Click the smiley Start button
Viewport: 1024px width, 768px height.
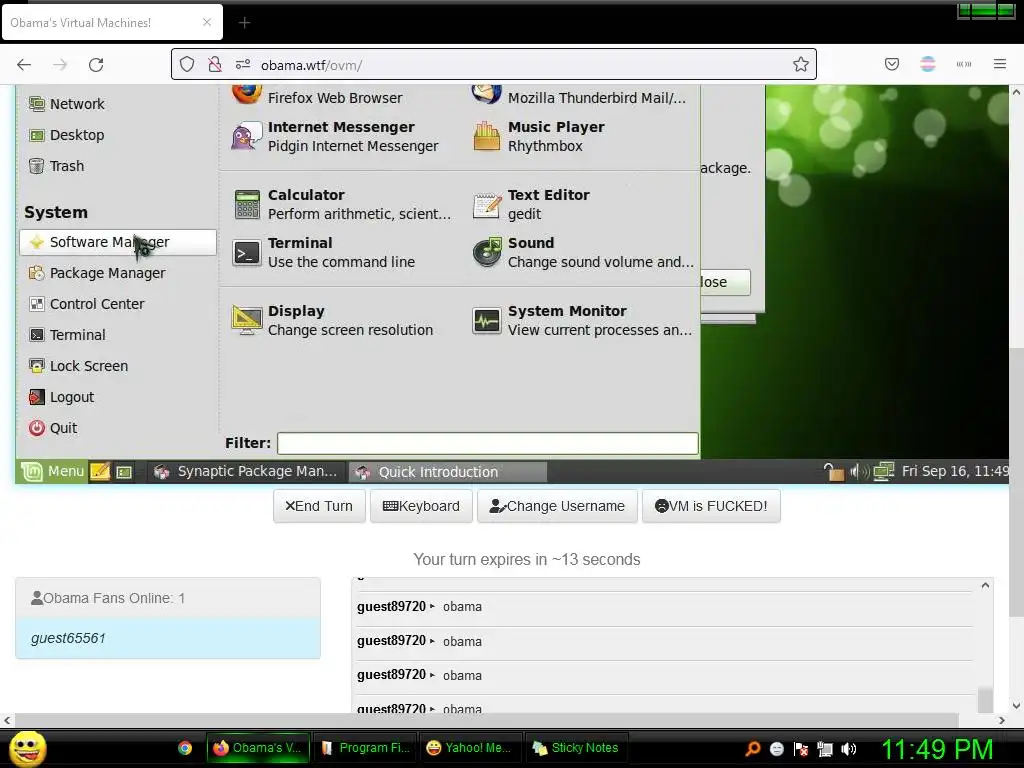27,749
